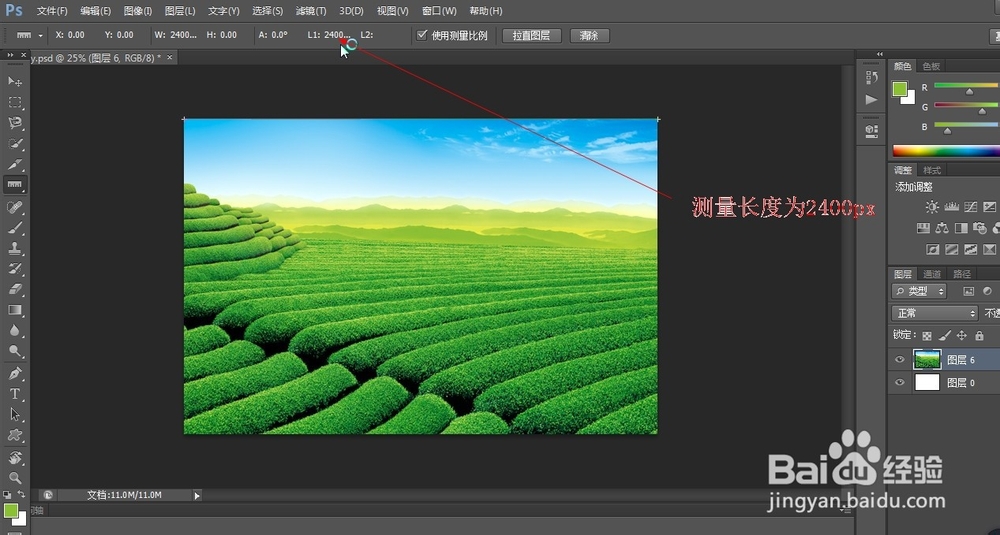Add Photo Filter camera adjustment icon
This screenshot has height=535, width=1000.
tap(980, 228)
